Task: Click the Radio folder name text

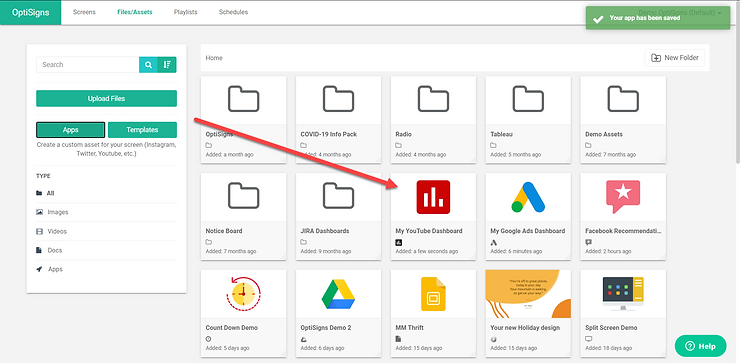Action: 404,135
